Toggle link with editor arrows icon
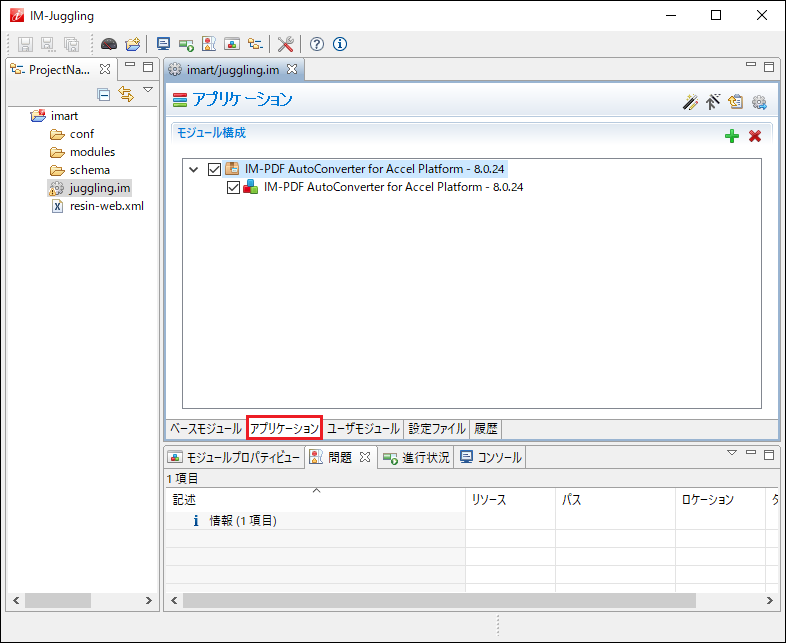 tap(126, 94)
